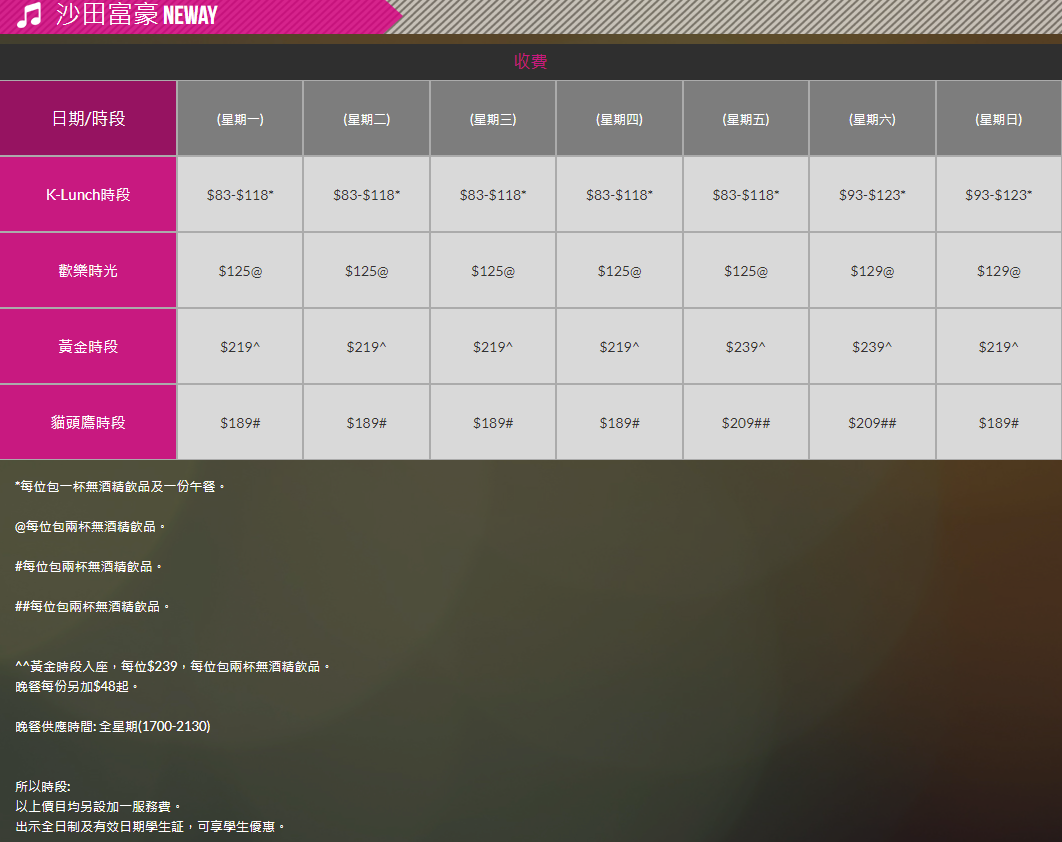
Task: Click the 貓頭鷹時段 row label
Action: point(88,423)
